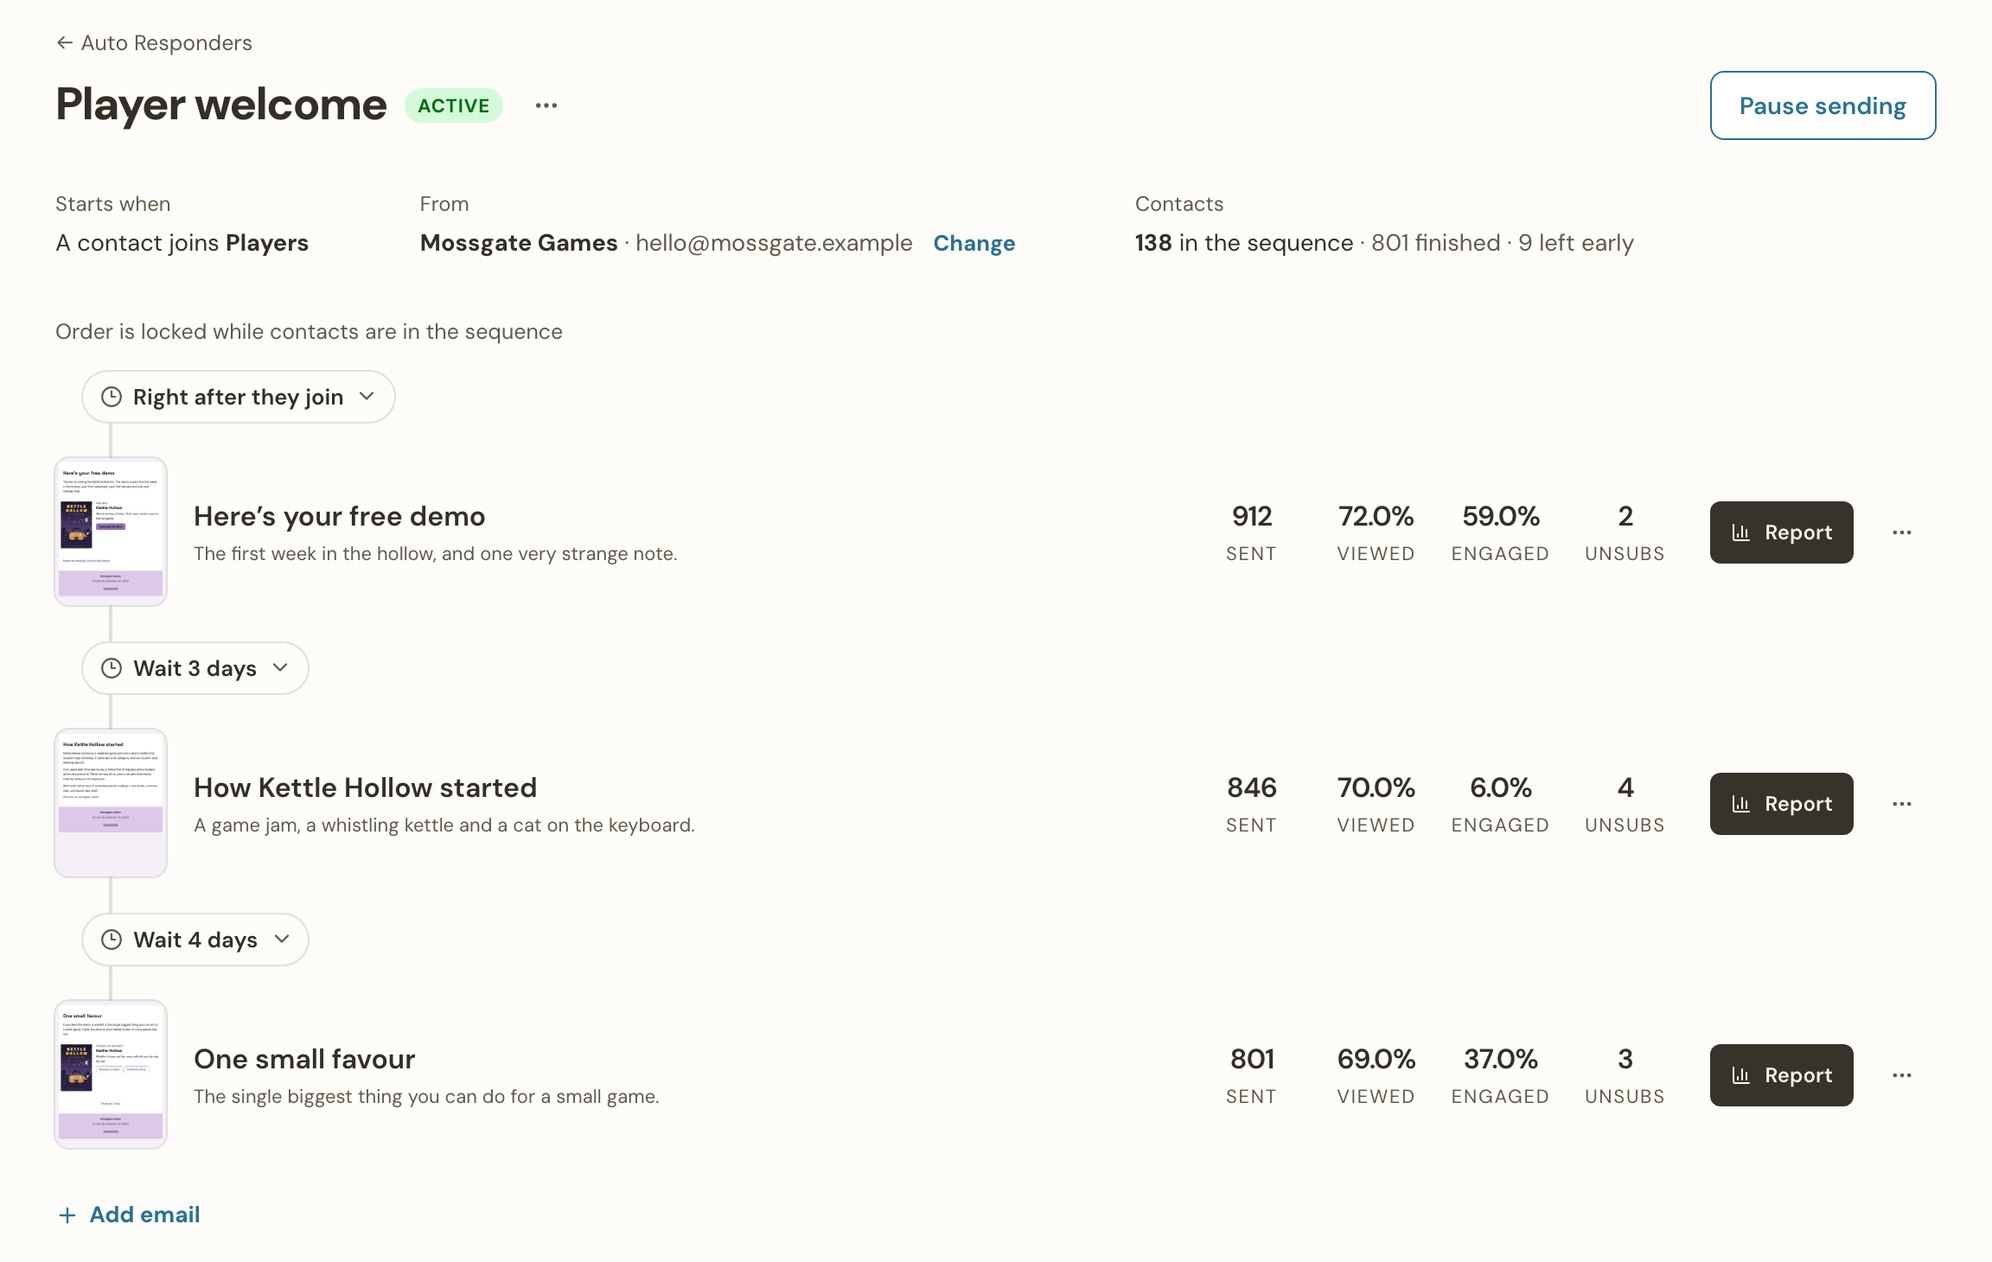Click the 3 UNSUBS stat
1992x1262 pixels.
click(1625, 1075)
